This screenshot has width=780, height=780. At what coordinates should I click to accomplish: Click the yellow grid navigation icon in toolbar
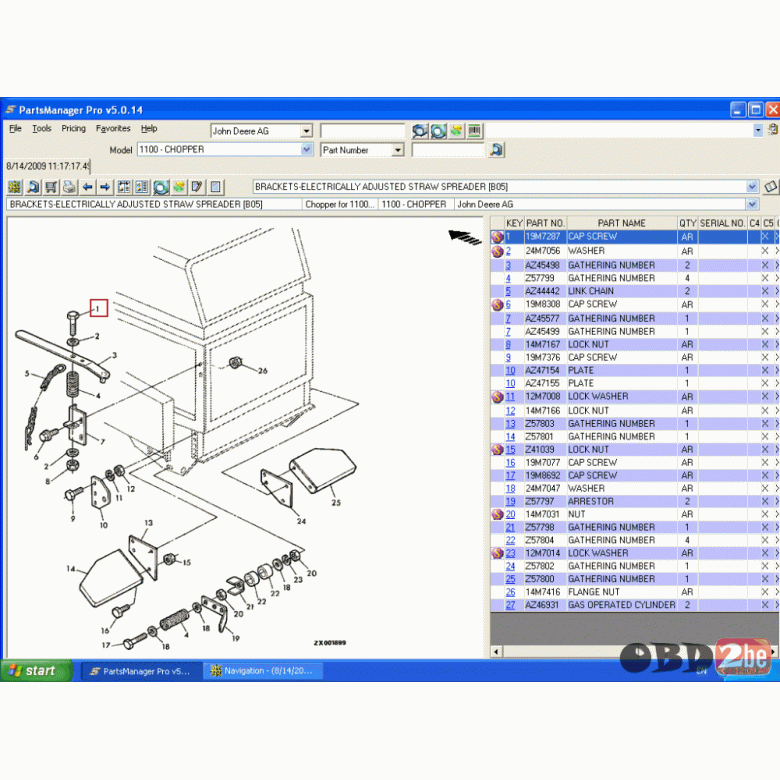[14, 187]
